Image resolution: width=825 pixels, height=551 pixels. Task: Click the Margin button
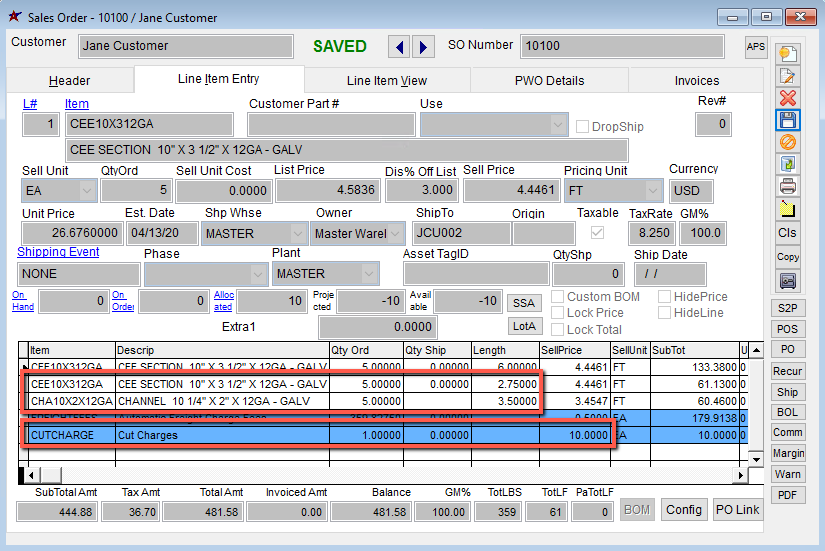(788, 453)
